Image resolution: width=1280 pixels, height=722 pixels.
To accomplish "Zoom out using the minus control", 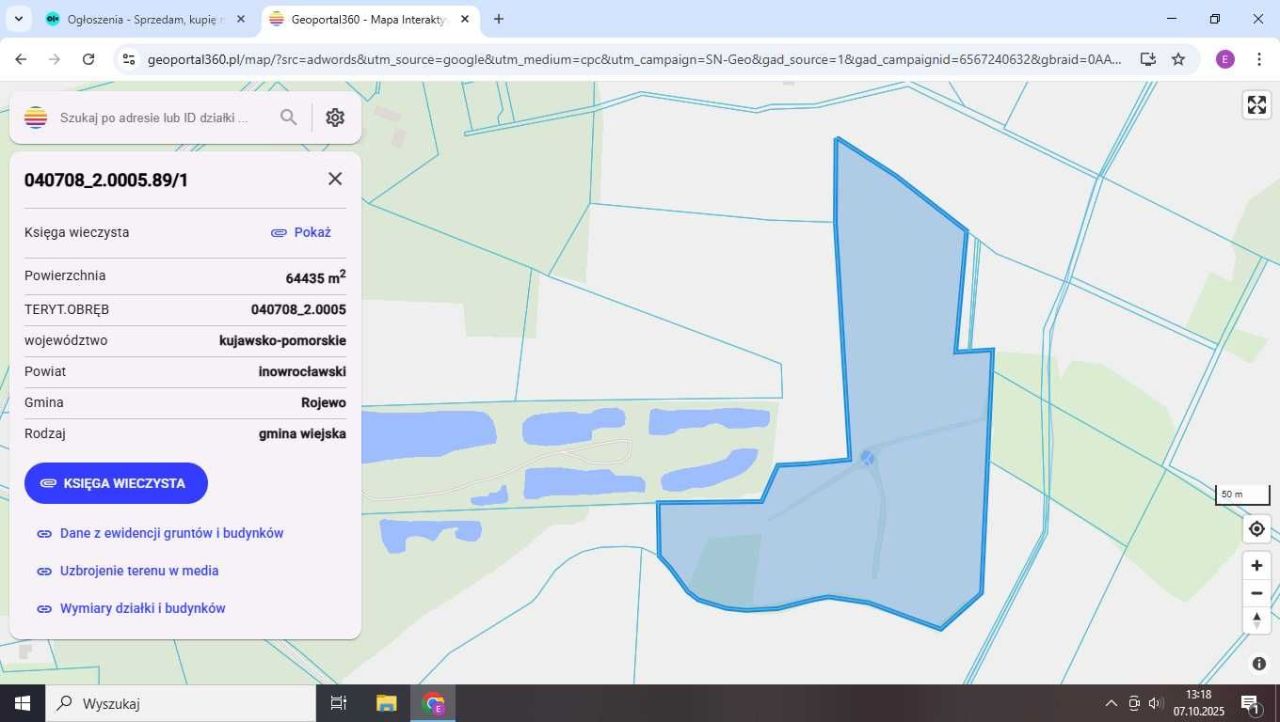I will (1256, 593).
